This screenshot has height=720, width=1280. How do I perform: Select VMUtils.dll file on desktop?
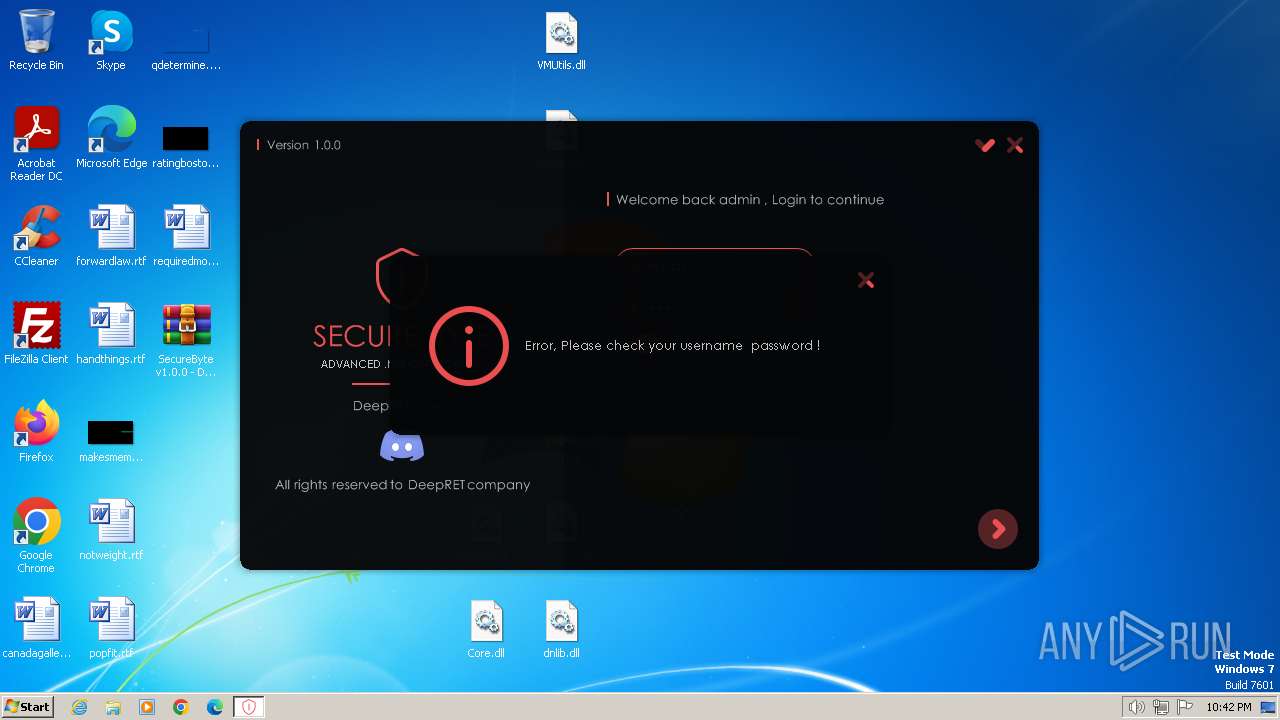point(561,41)
